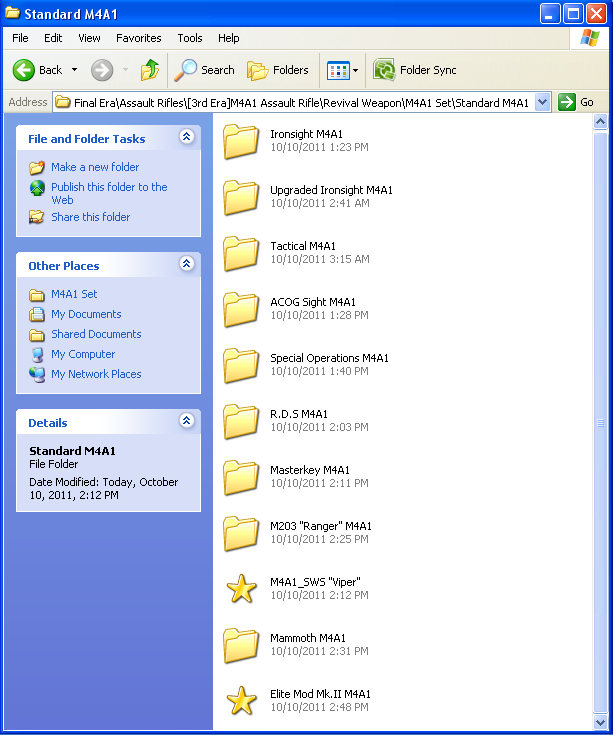
Task: Click the scrollbar down arrow
Action: [x=600, y=722]
